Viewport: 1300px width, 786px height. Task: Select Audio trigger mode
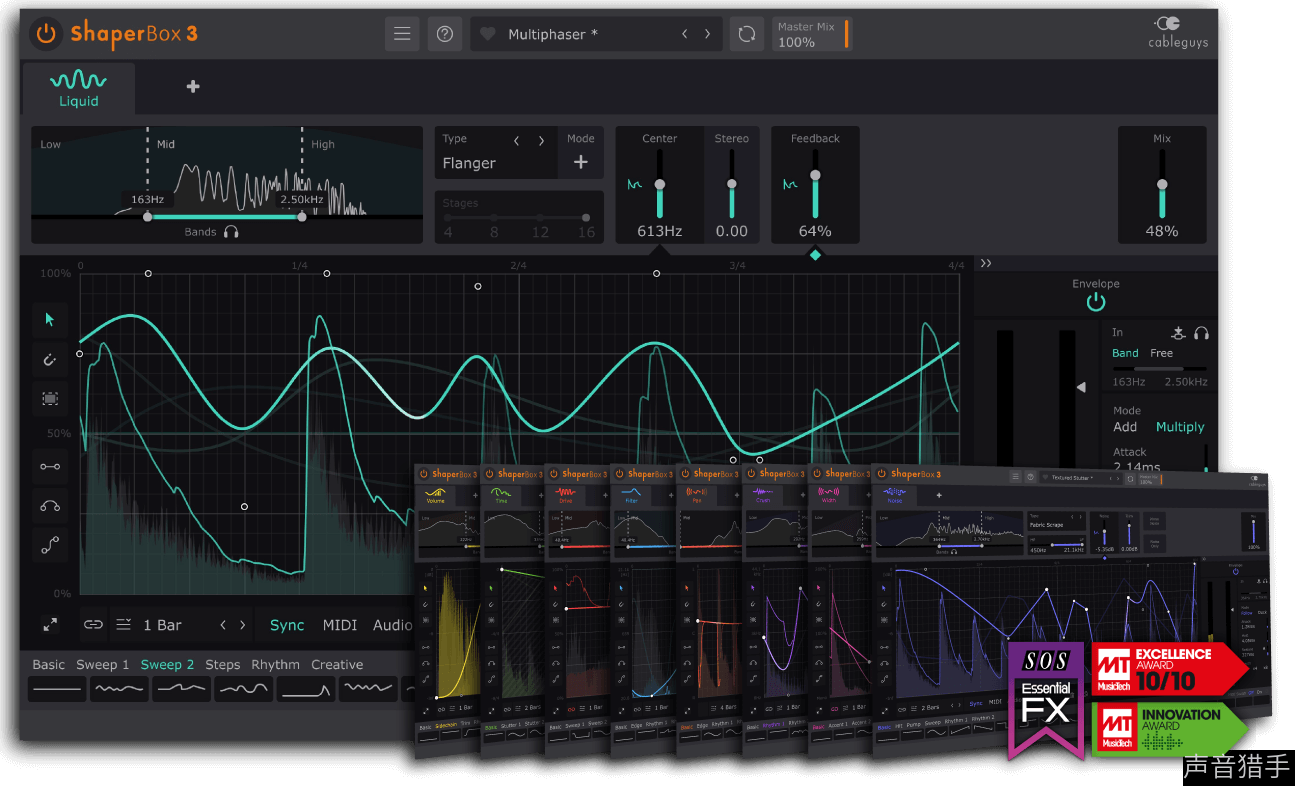(392, 625)
